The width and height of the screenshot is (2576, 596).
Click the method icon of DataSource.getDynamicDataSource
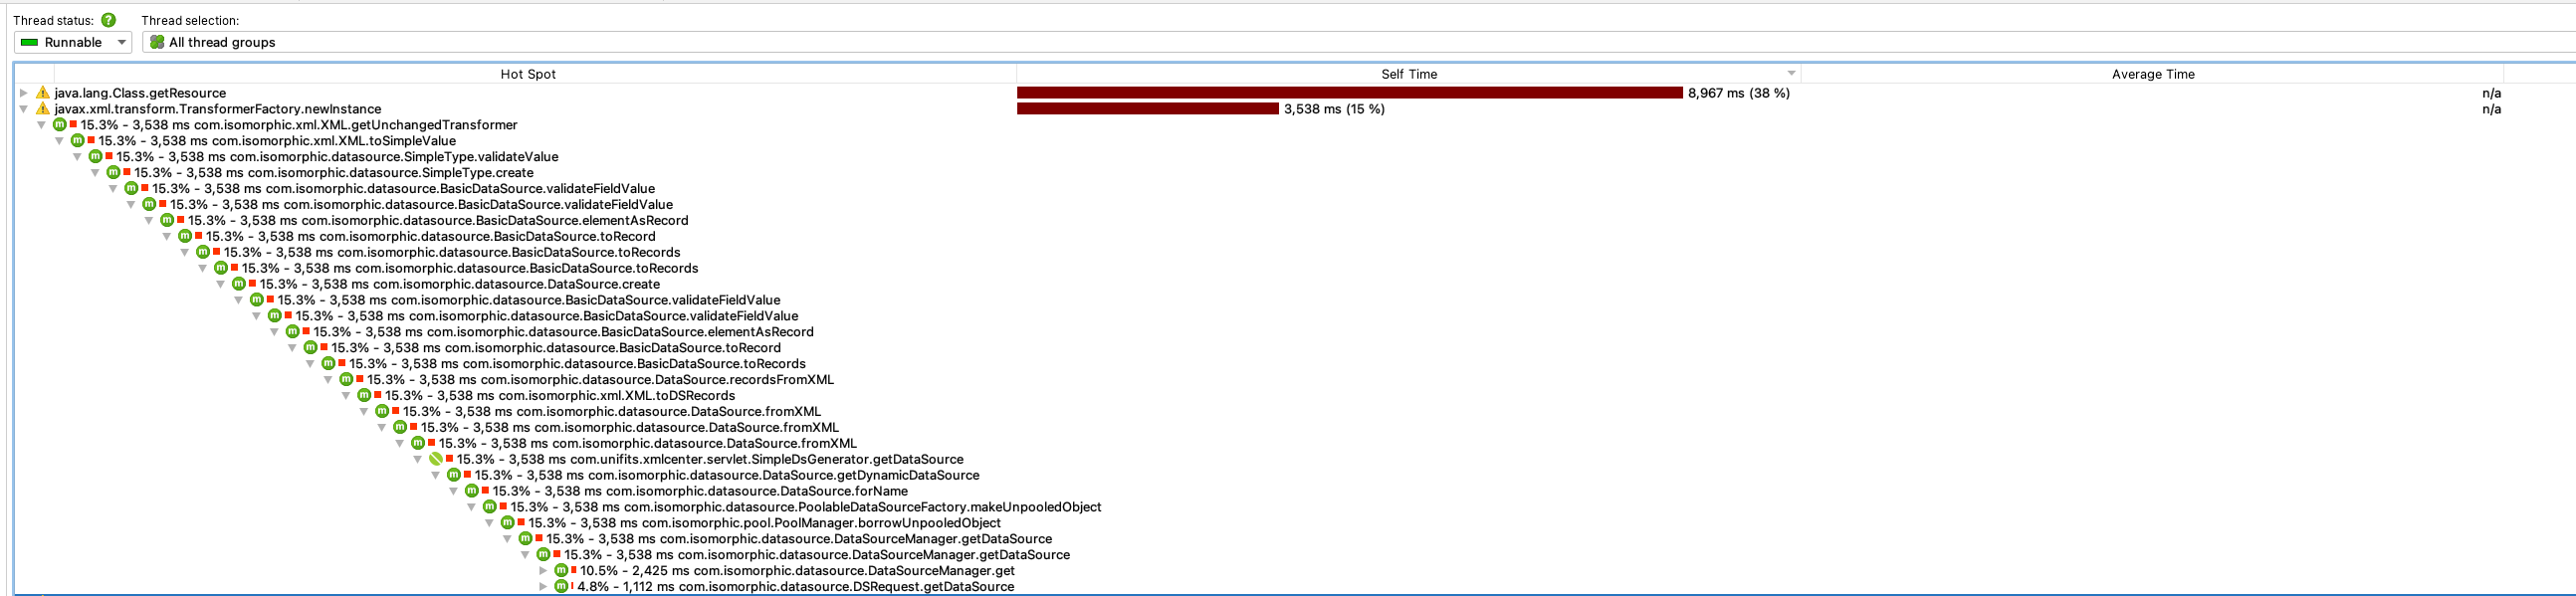pos(454,475)
